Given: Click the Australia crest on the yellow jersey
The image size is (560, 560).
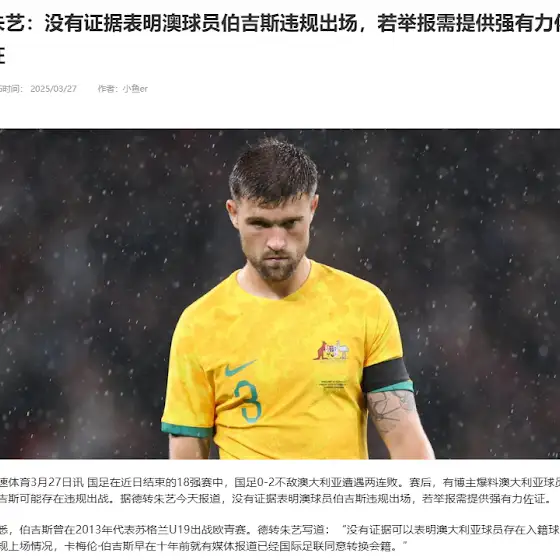Looking at the screenshot, I should (x=331, y=352).
